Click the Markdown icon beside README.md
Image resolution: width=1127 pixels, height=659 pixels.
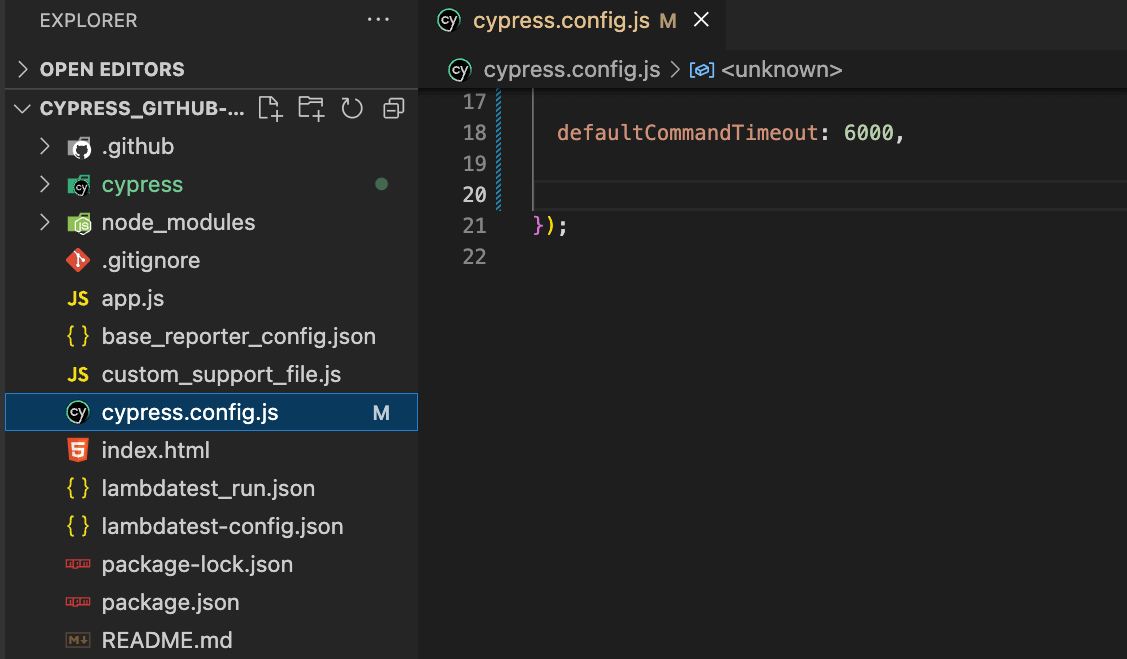pos(78,640)
